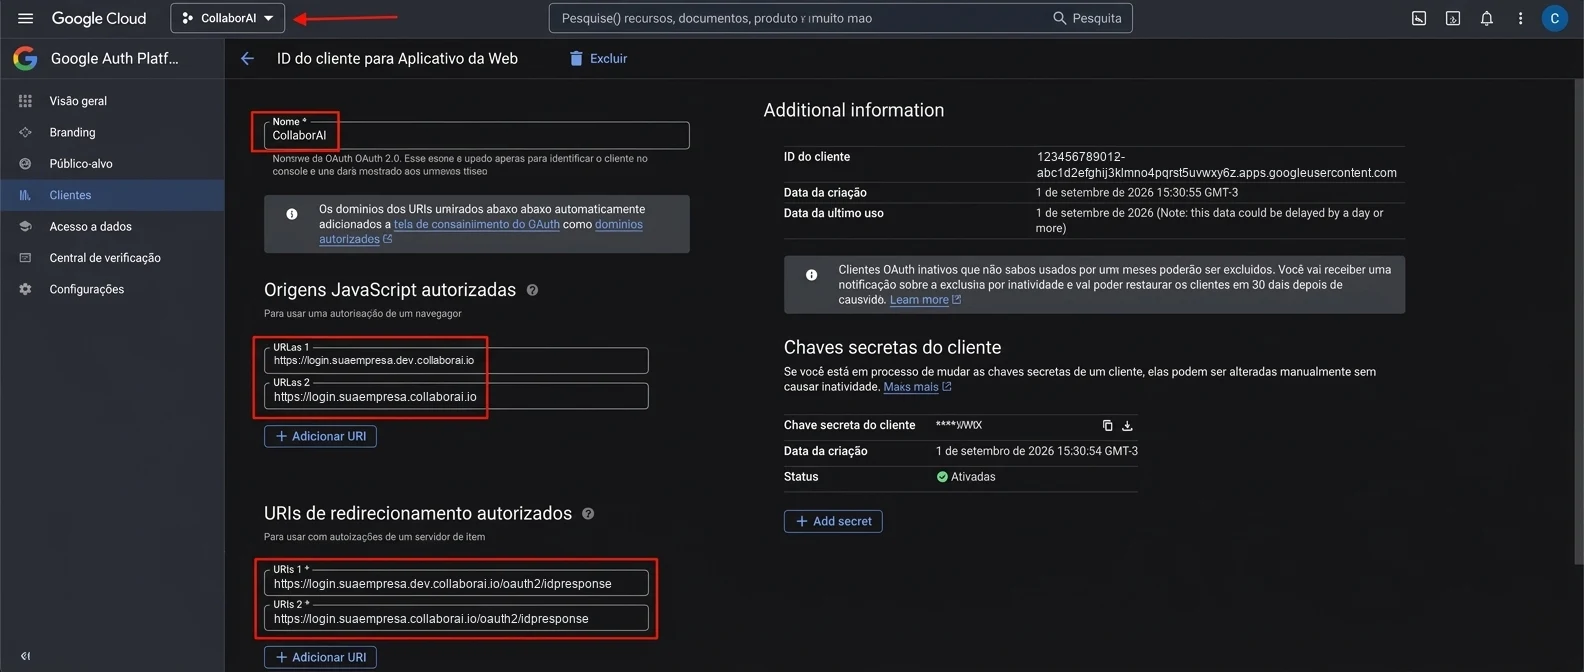Image resolution: width=1584 pixels, height=672 pixels.
Task: Click the Google Auth Platform logo
Action: click(25, 58)
